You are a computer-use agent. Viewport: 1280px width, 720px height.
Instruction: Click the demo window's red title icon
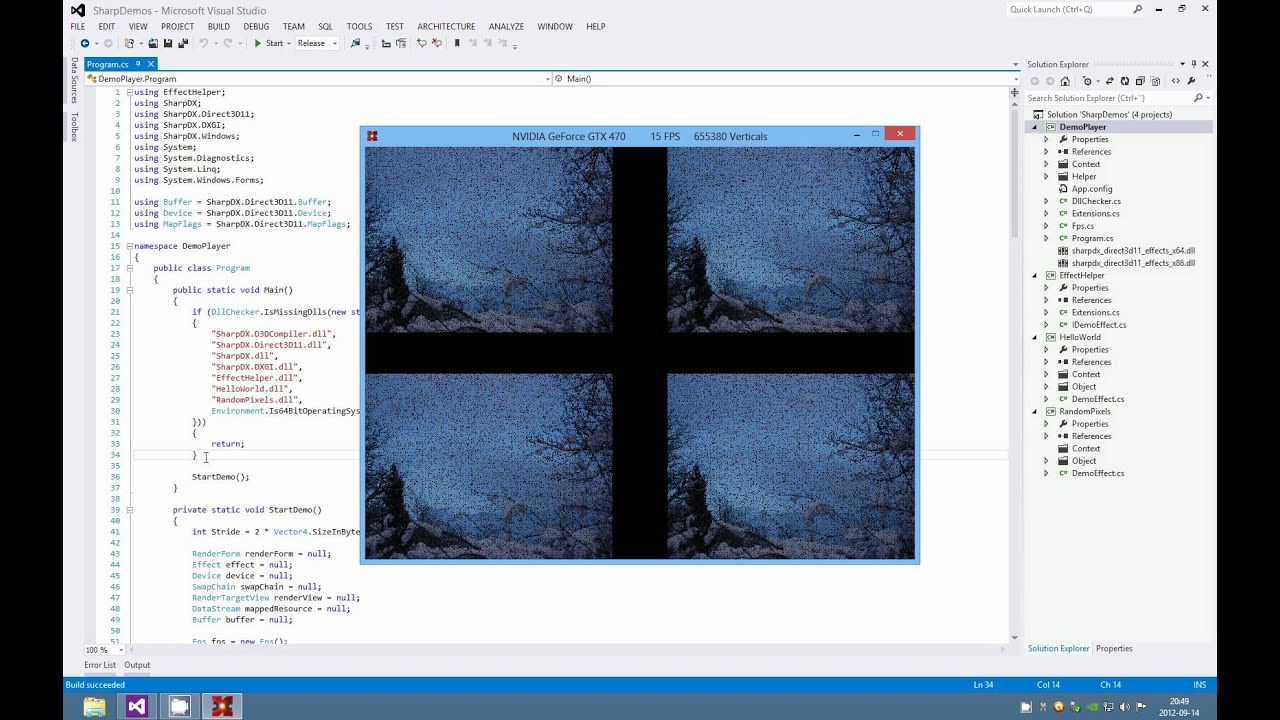pos(372,136)
